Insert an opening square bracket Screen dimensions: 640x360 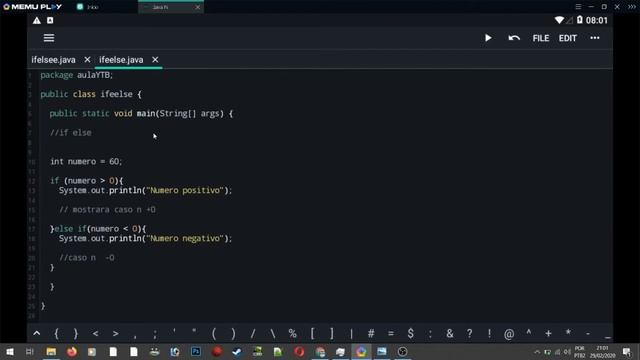pyautogui.click(x=312, y=333)
